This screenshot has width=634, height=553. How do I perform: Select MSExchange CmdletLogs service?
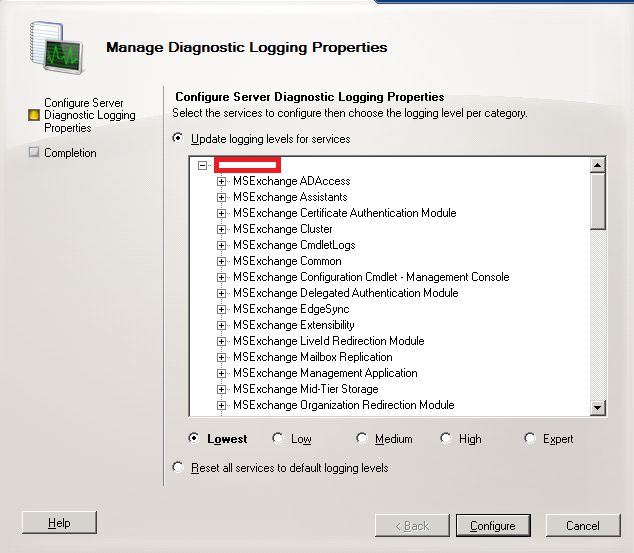point(294,245)
